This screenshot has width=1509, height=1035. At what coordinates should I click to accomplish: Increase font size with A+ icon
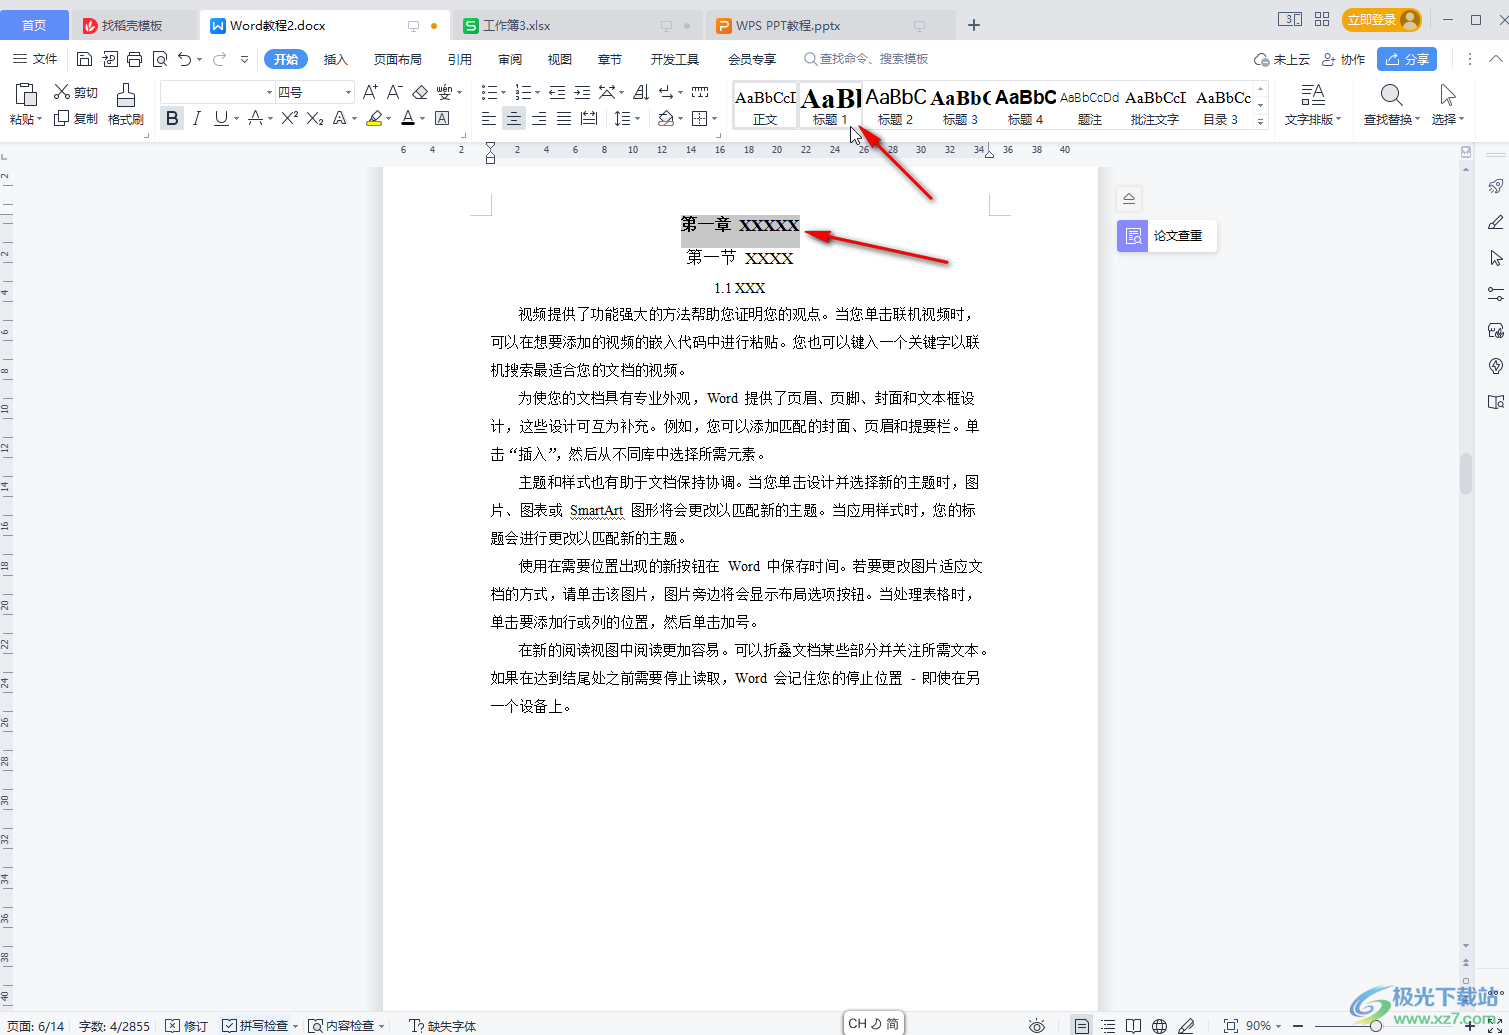coord(370,92)
